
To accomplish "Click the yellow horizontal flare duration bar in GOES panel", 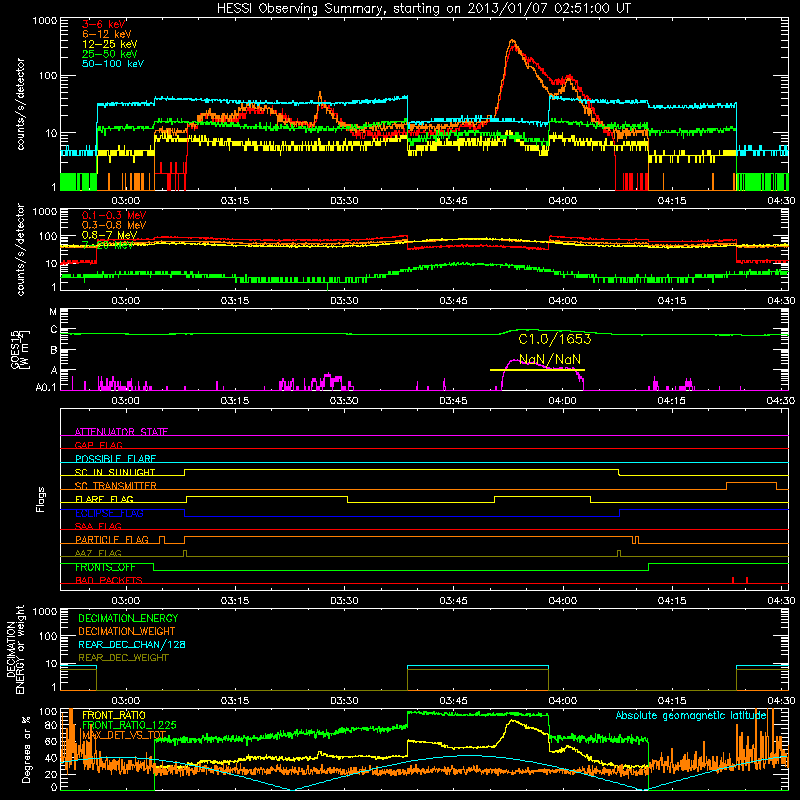I will coord(537,369).
